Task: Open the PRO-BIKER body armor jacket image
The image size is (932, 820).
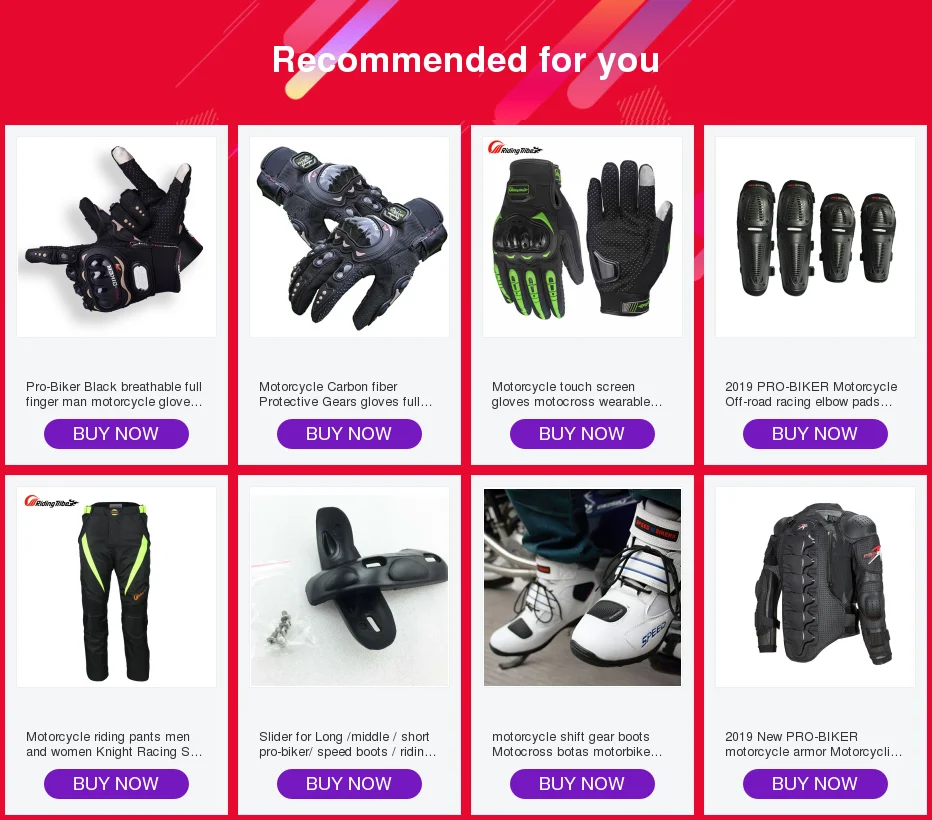Action: point(816,587)
